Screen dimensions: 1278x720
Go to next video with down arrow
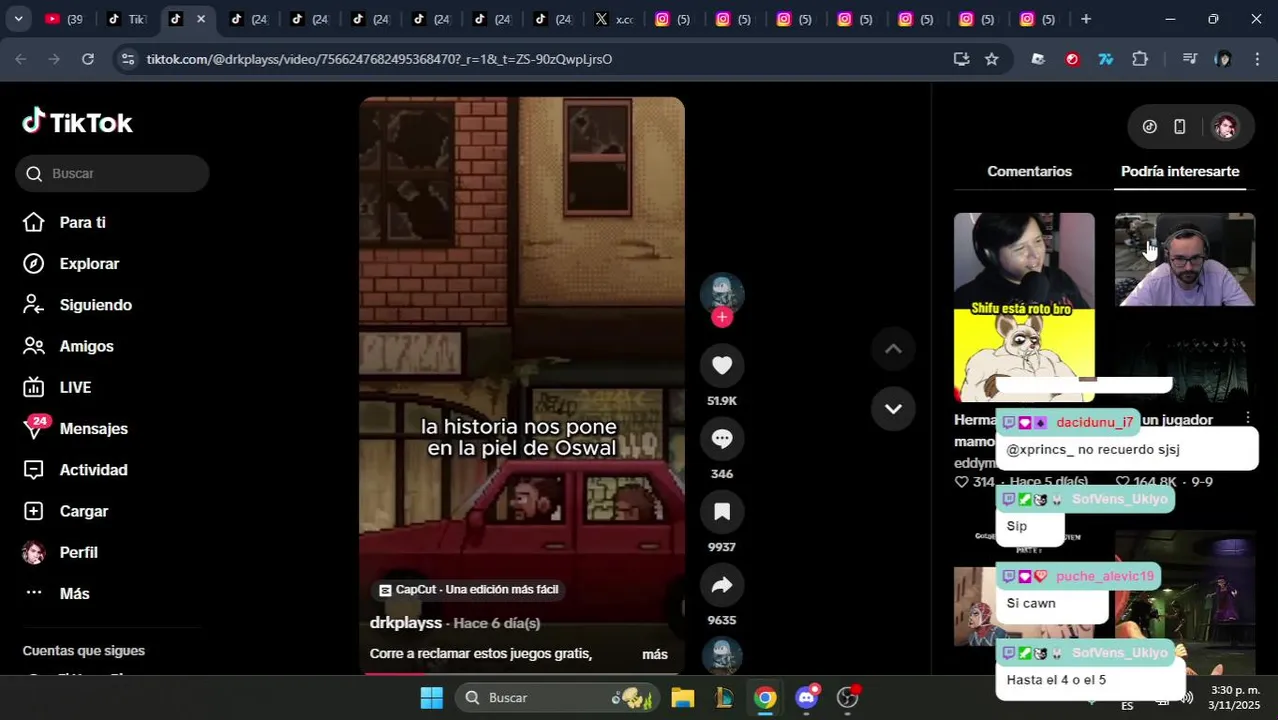click(893, 408)
